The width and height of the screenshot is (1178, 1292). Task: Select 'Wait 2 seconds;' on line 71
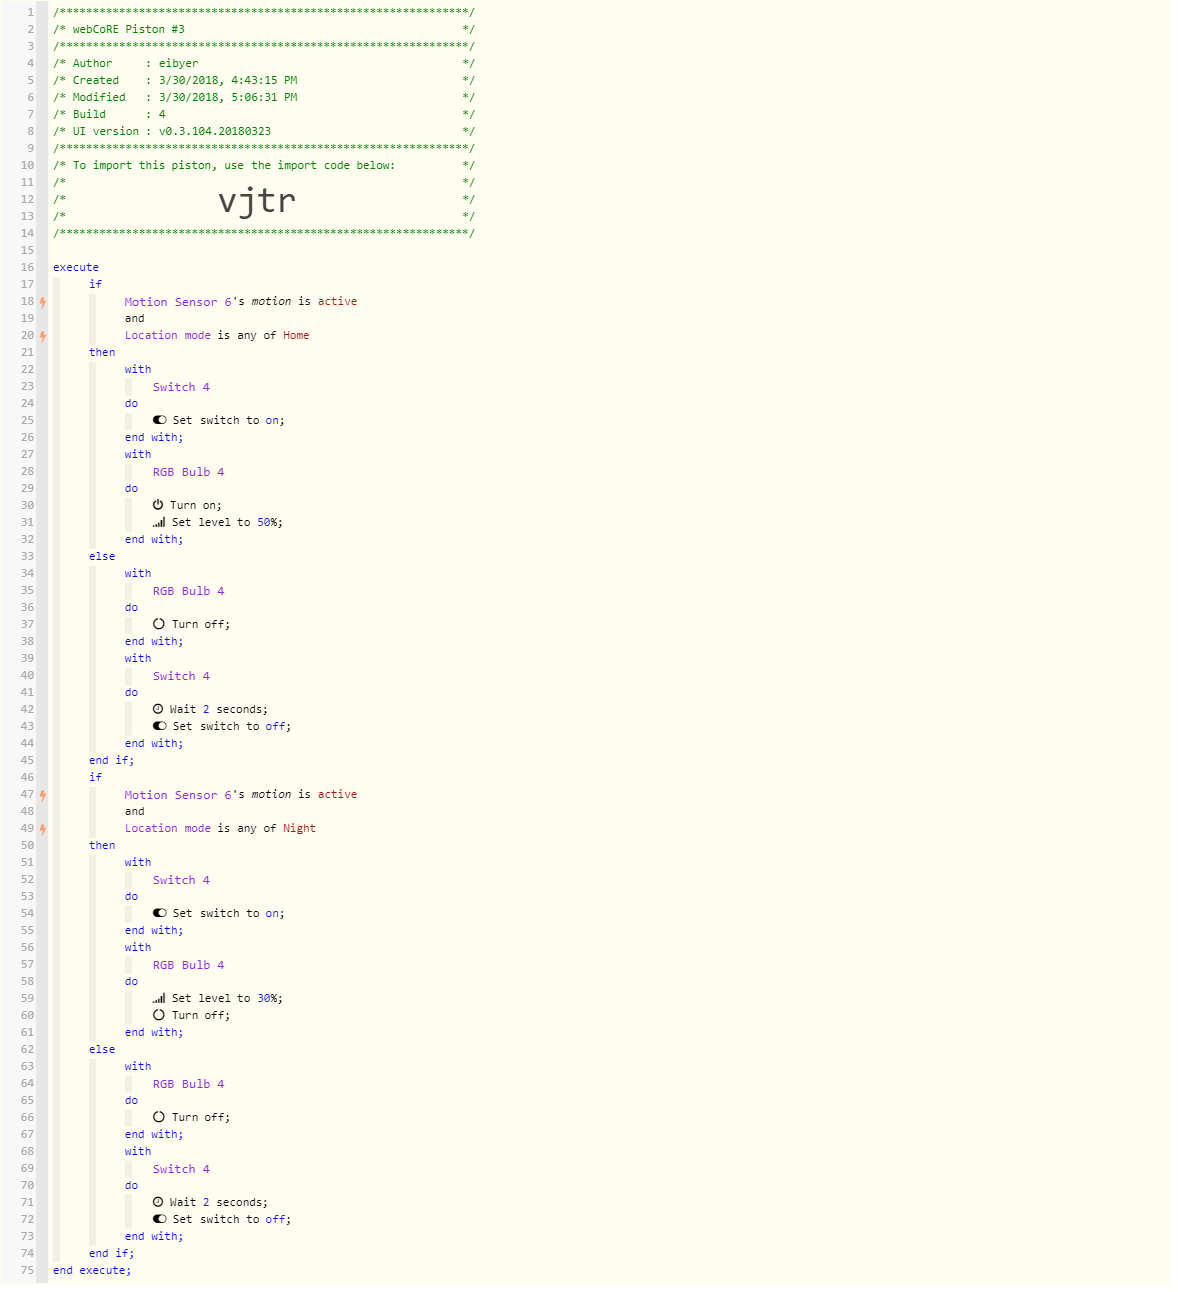pos(219,1203)
